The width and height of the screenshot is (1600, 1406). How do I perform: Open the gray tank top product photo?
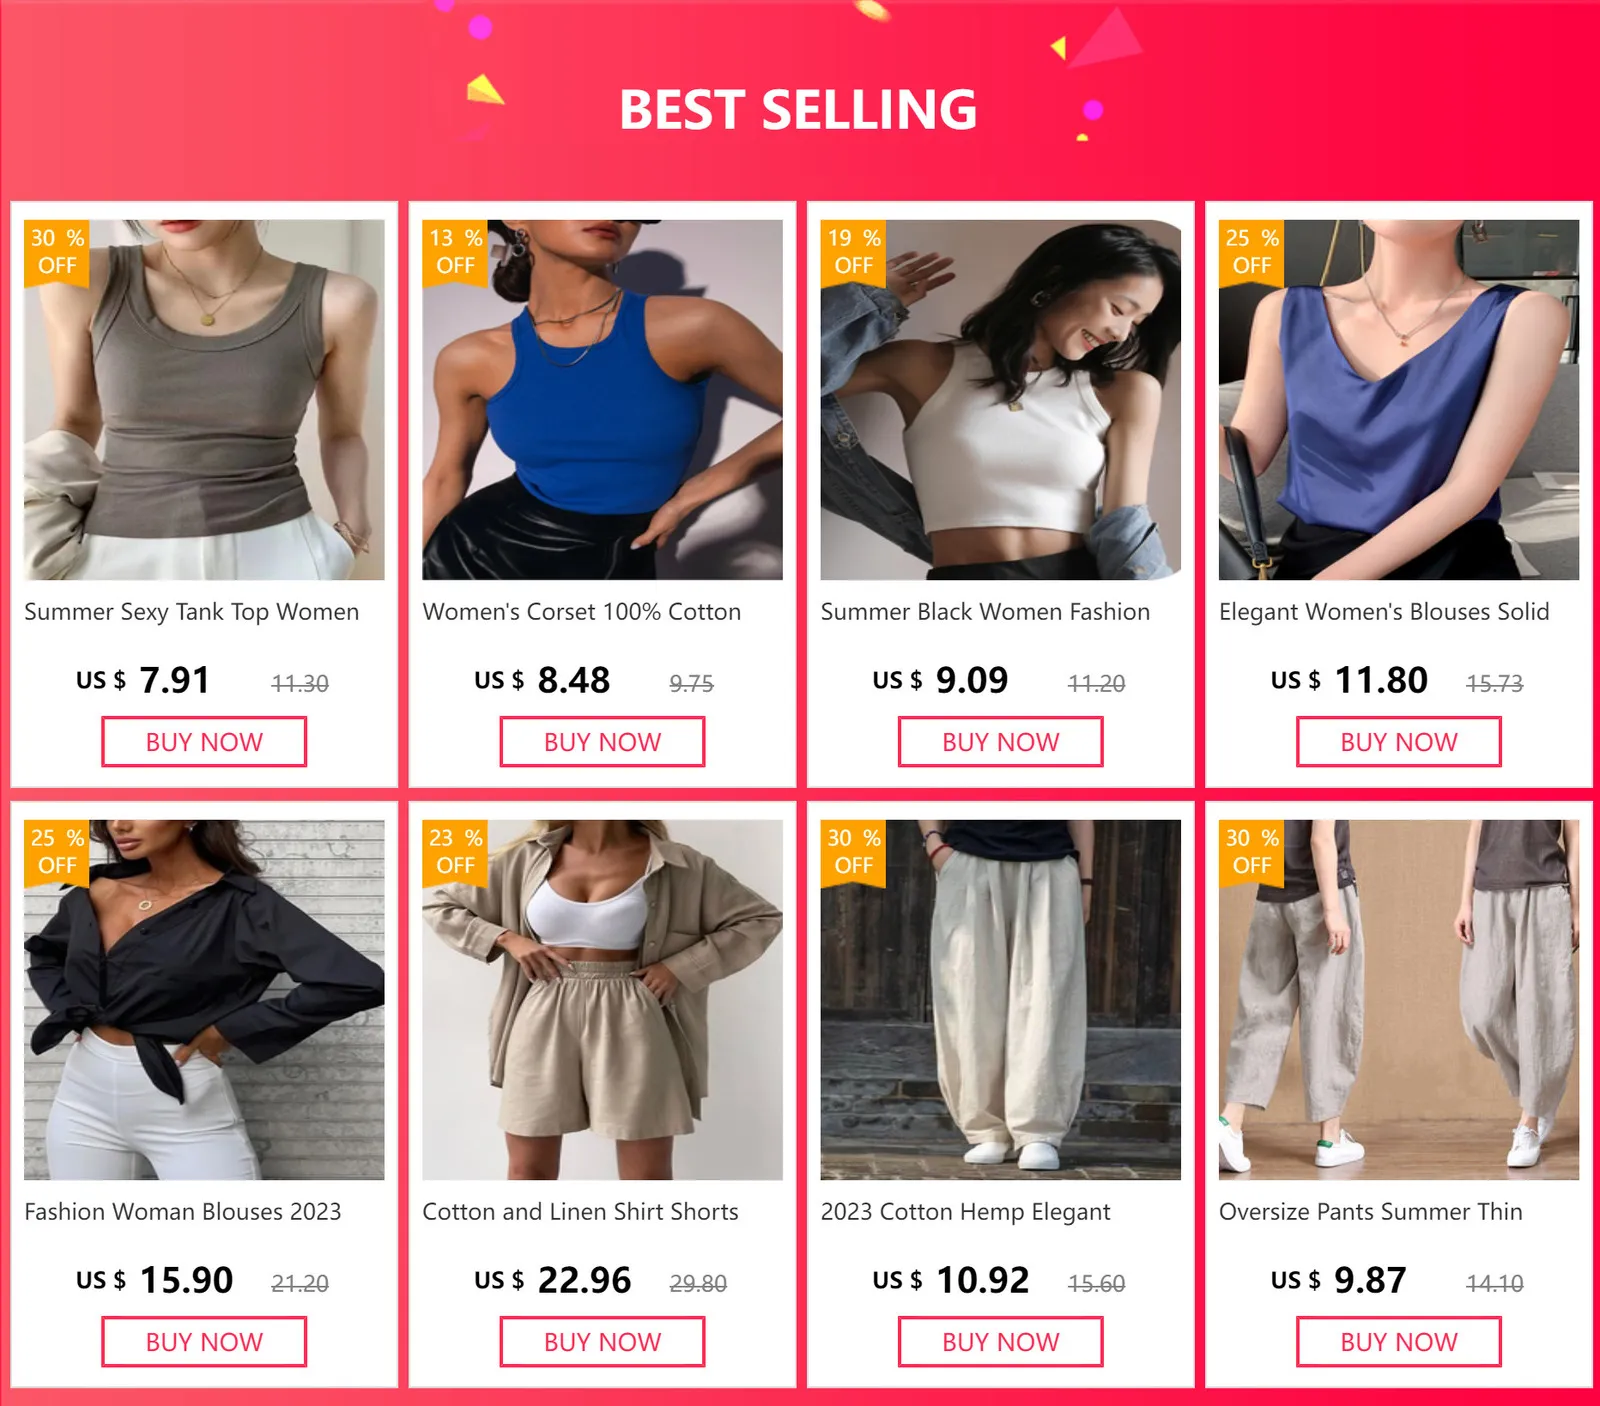click(x=204, y=400)
